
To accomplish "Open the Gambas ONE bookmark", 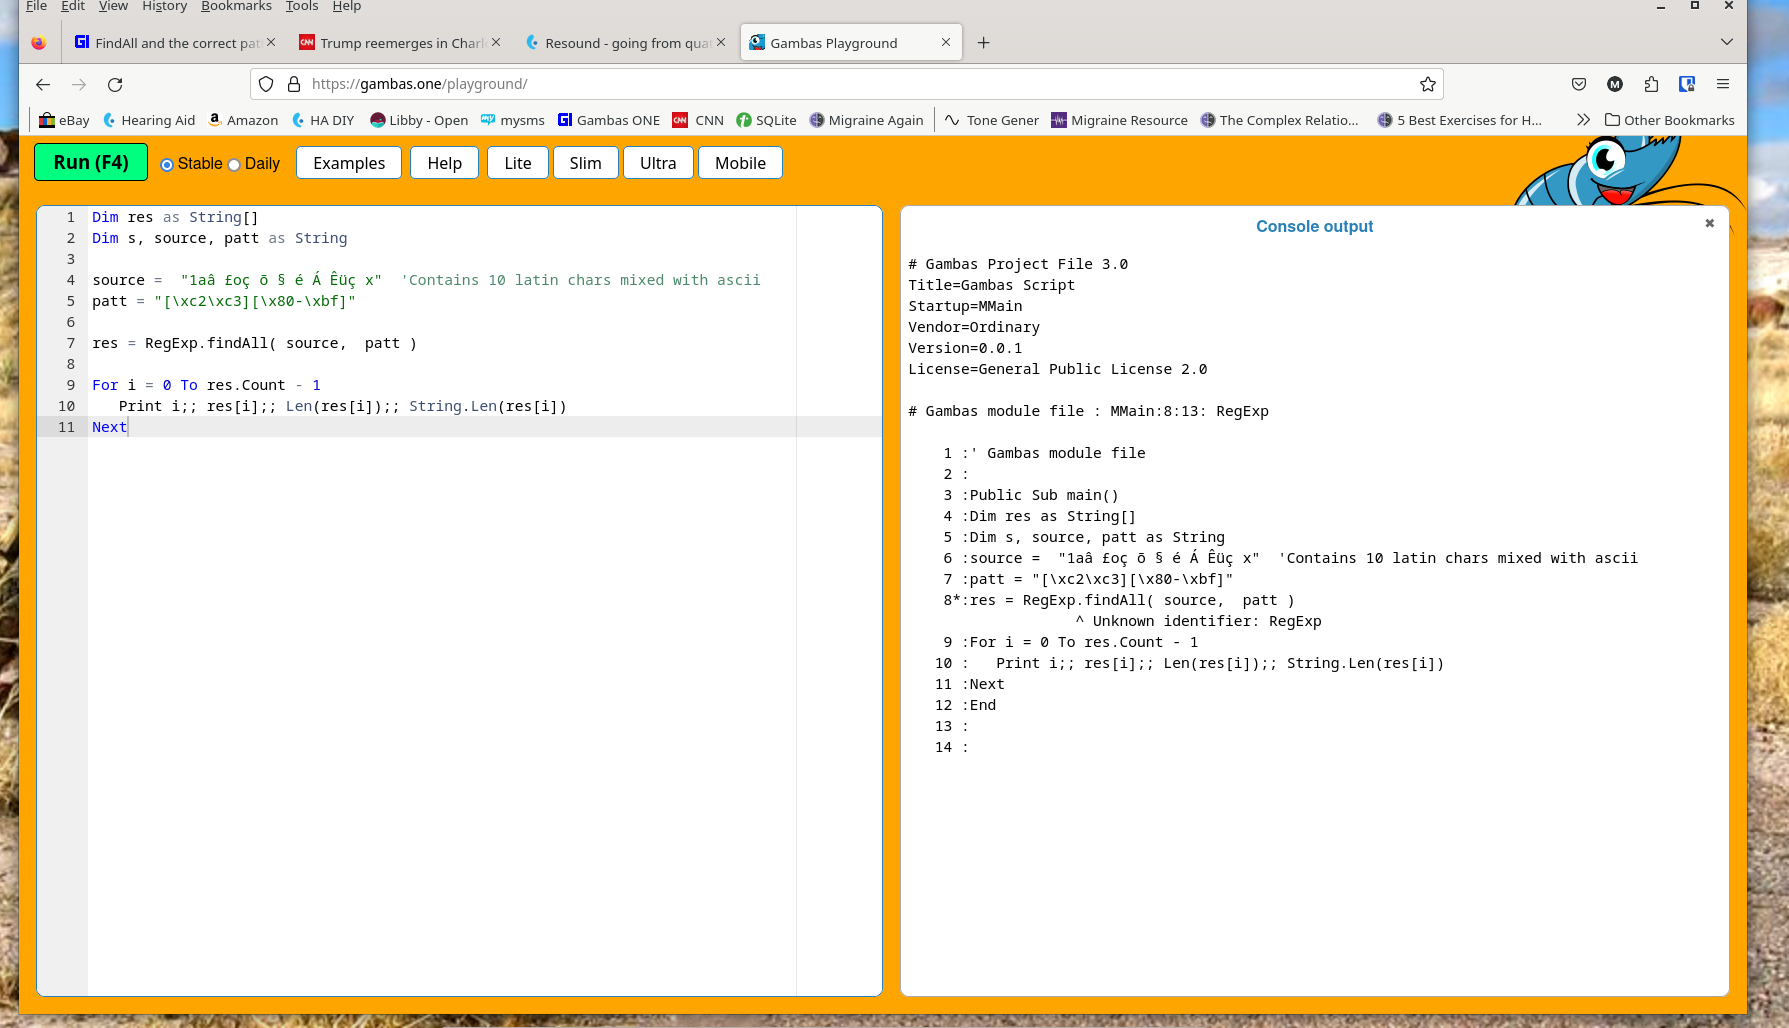I will [608, 120].
